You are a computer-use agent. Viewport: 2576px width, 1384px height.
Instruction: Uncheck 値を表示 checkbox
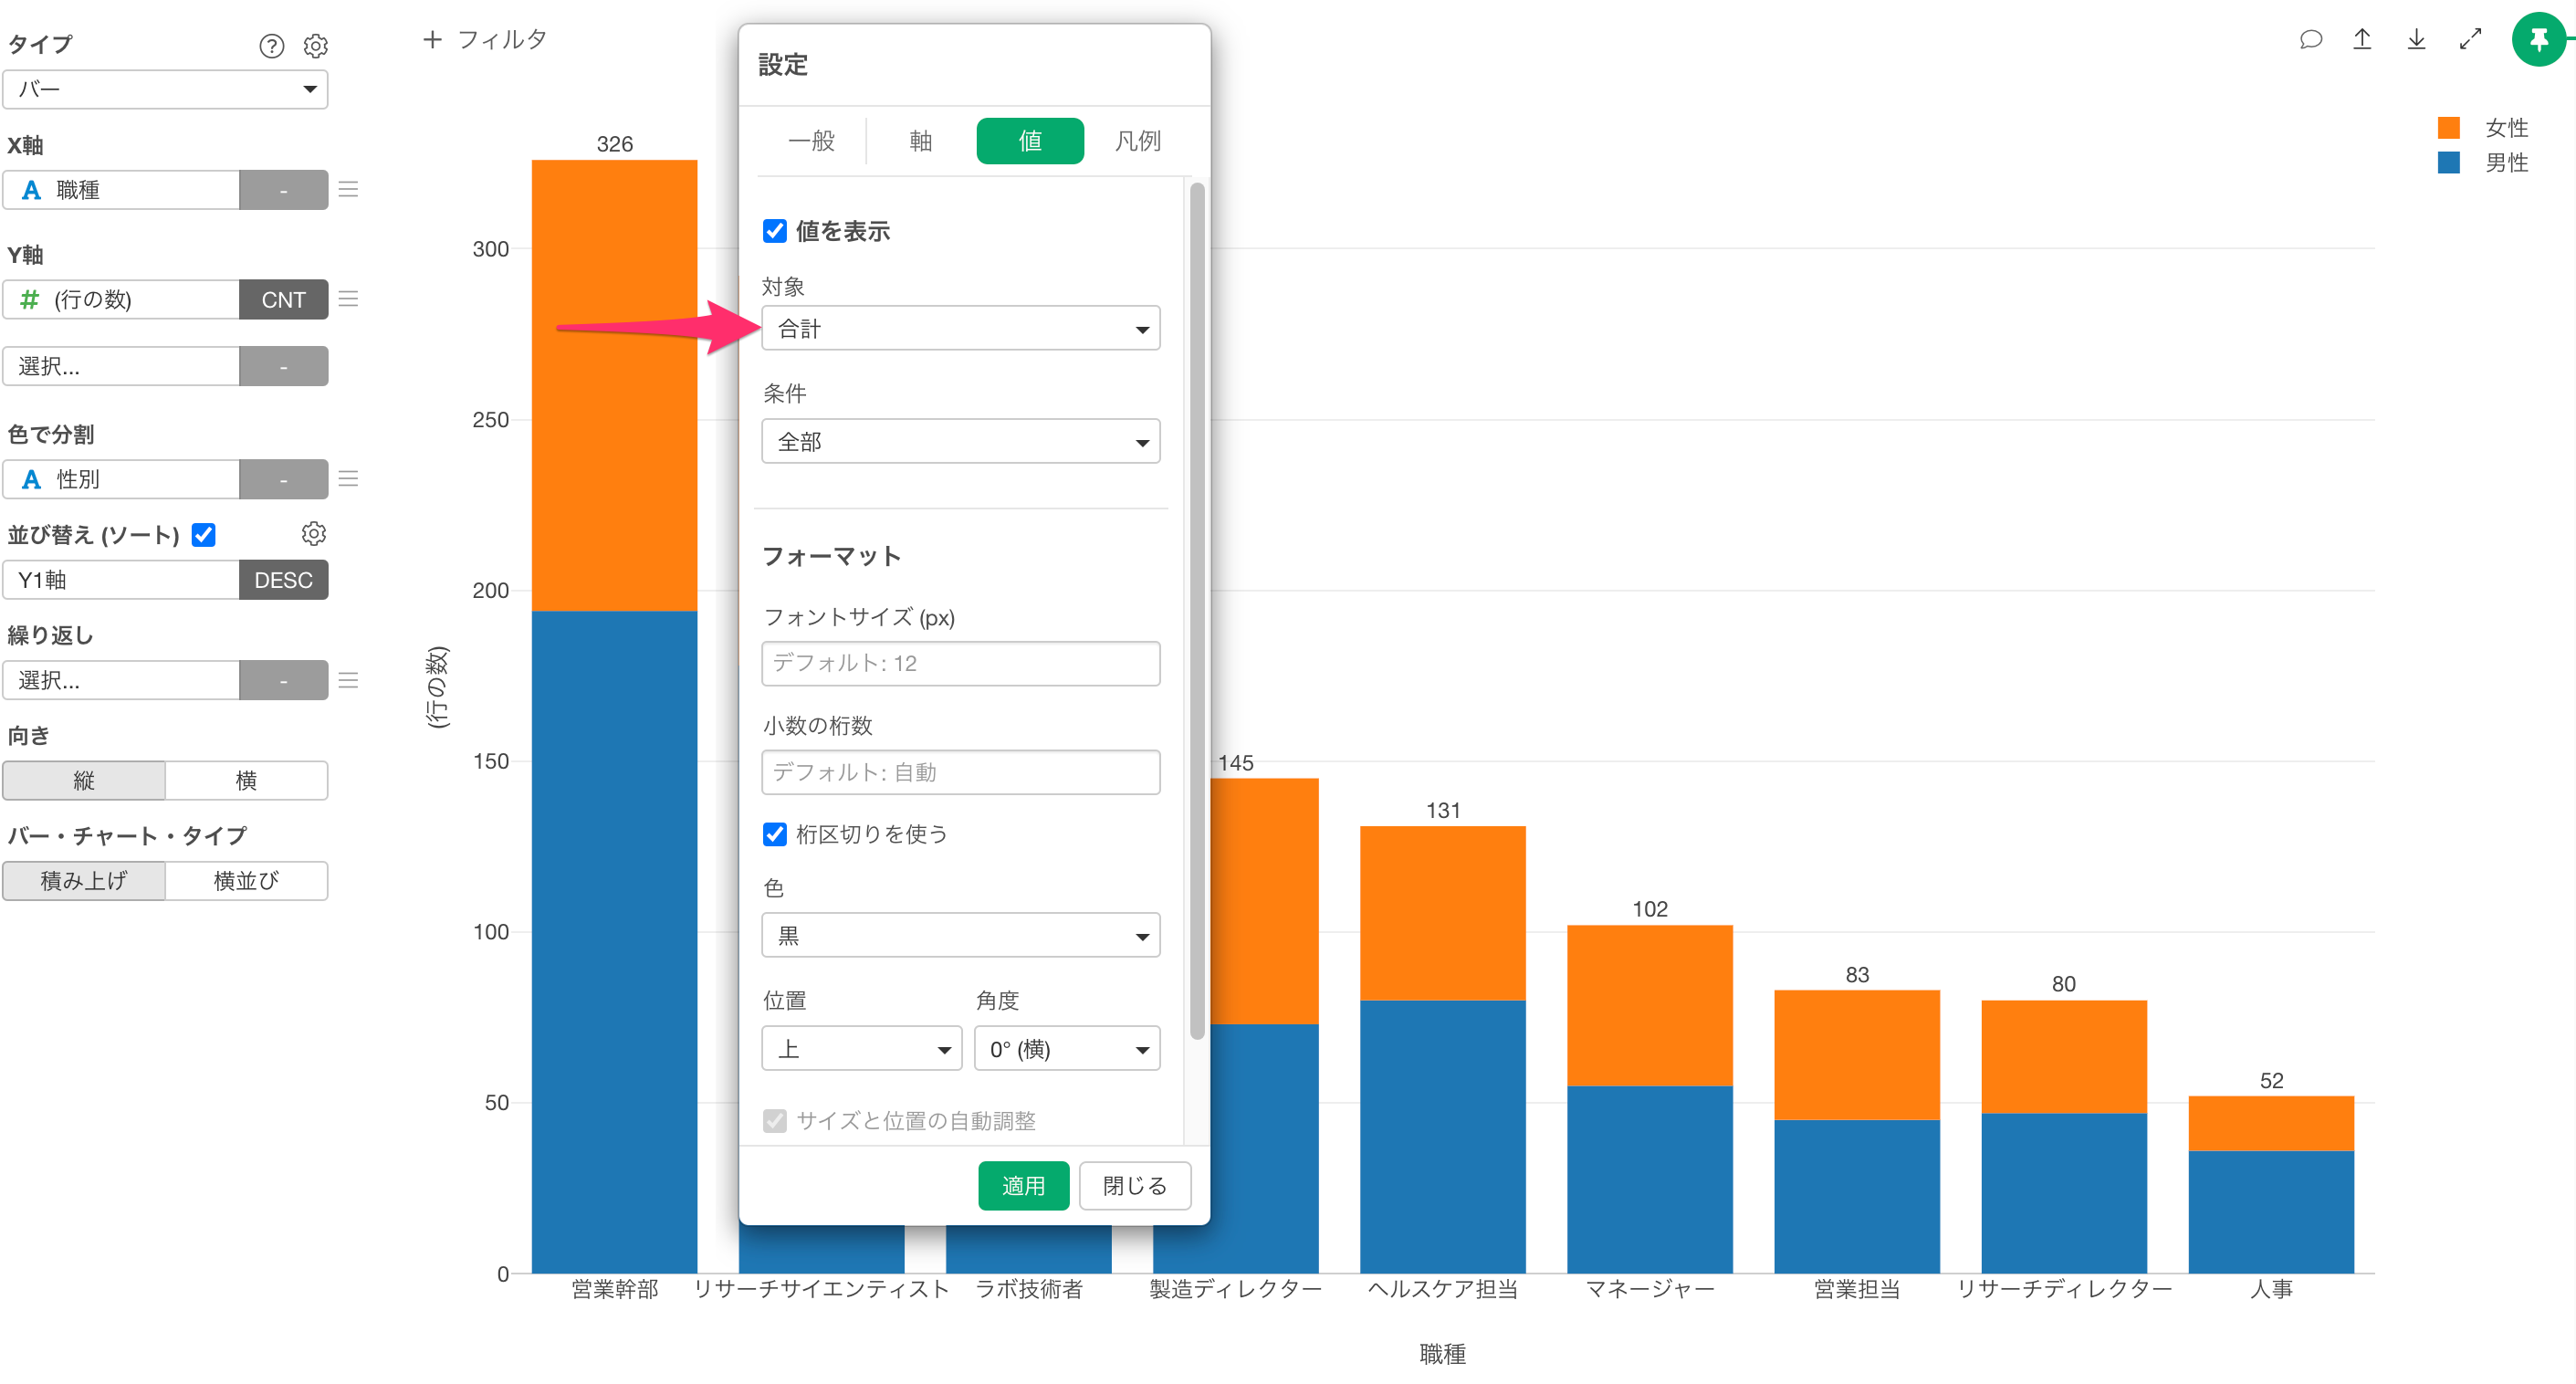(x=775, y=231)
